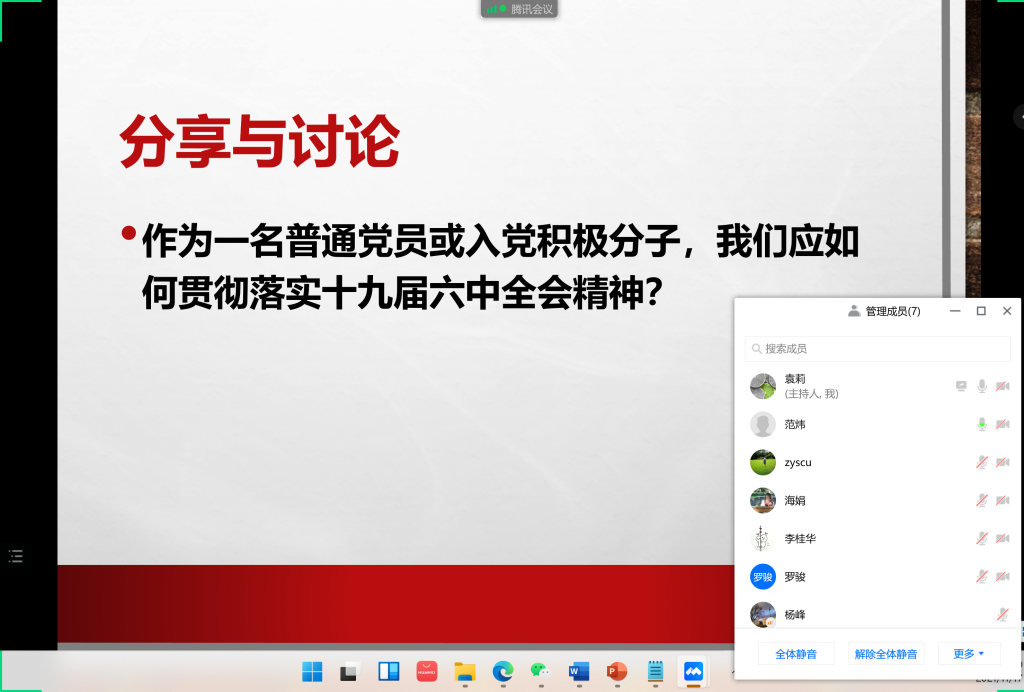Select member 范炜 in the list
This screenshot has width=1024, height=692.
click(795, 424)
